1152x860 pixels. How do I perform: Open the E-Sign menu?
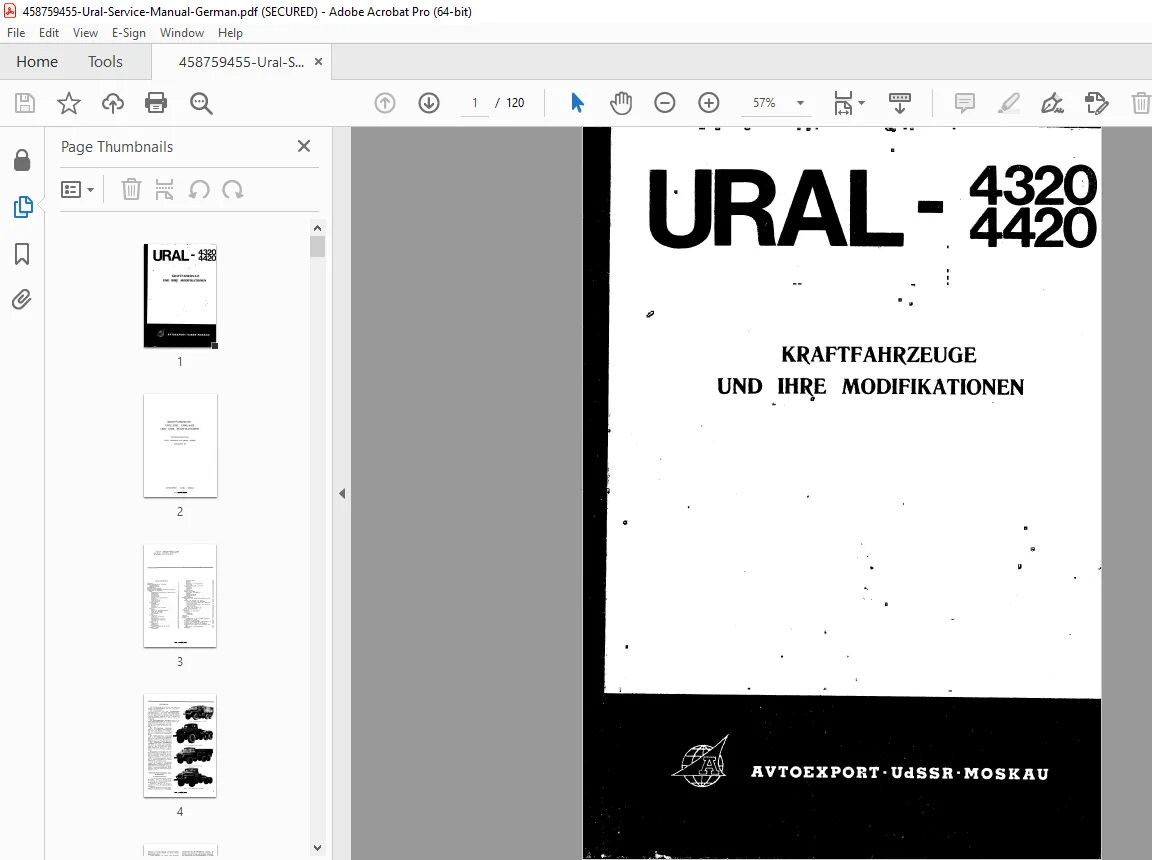[129, 33]
